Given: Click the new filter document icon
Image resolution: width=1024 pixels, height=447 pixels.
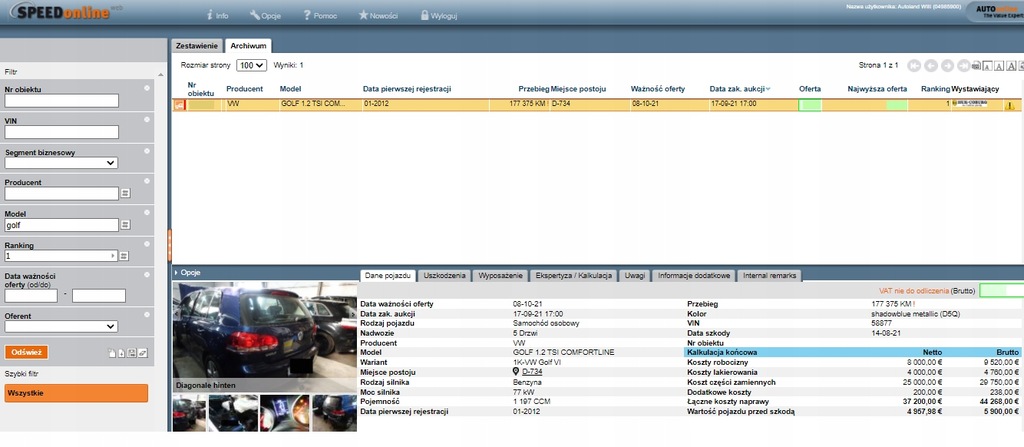Looking at the screenshot, I should click(112, 353).
